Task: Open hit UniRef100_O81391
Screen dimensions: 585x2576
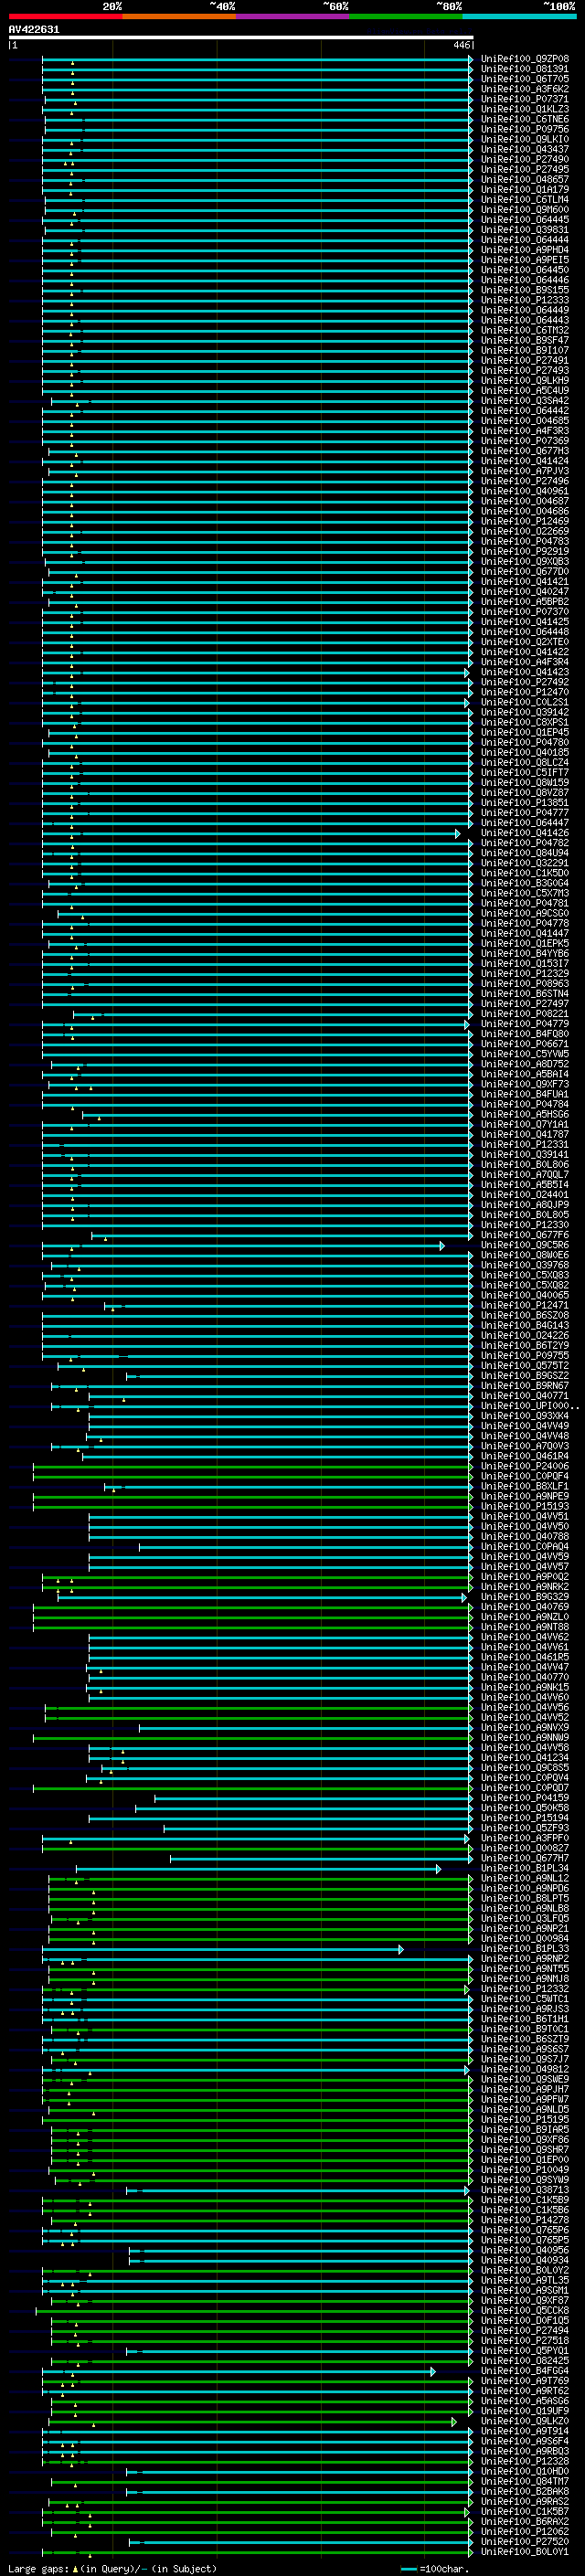Action: (524, 69)
